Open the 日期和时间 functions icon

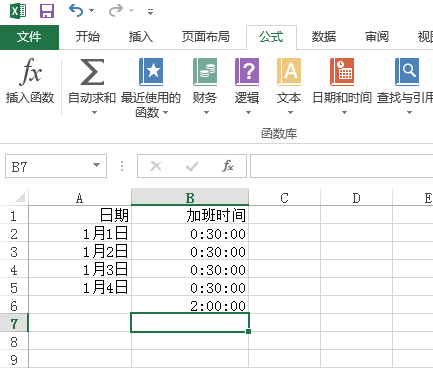(342, 72)
